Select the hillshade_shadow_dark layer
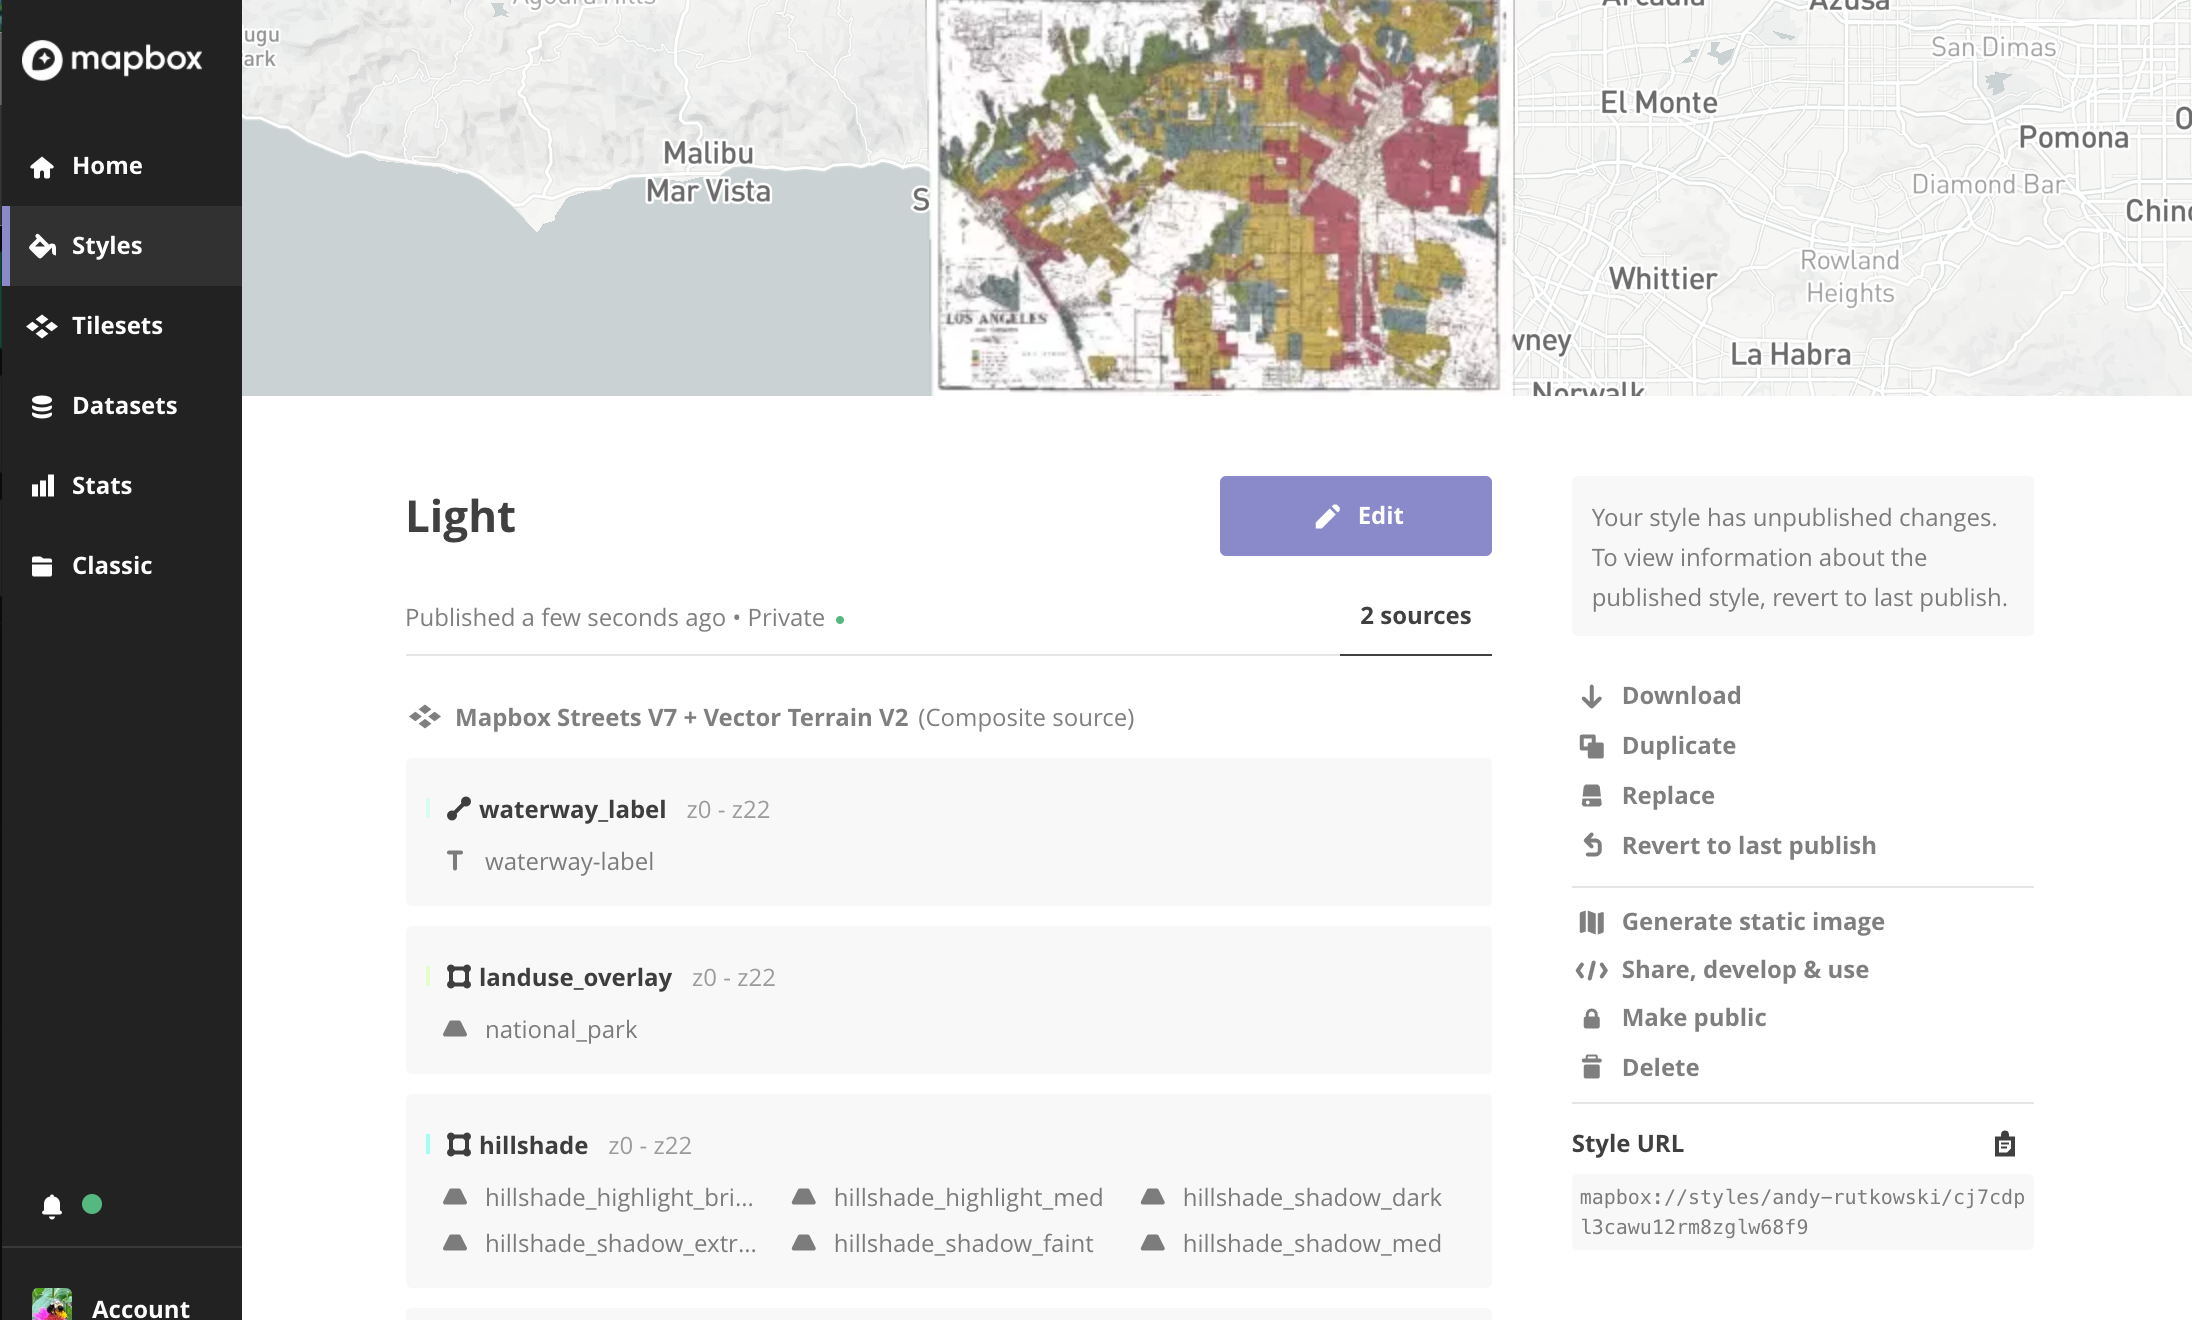2192x1320 pixels. (x=1311, y=1198)
